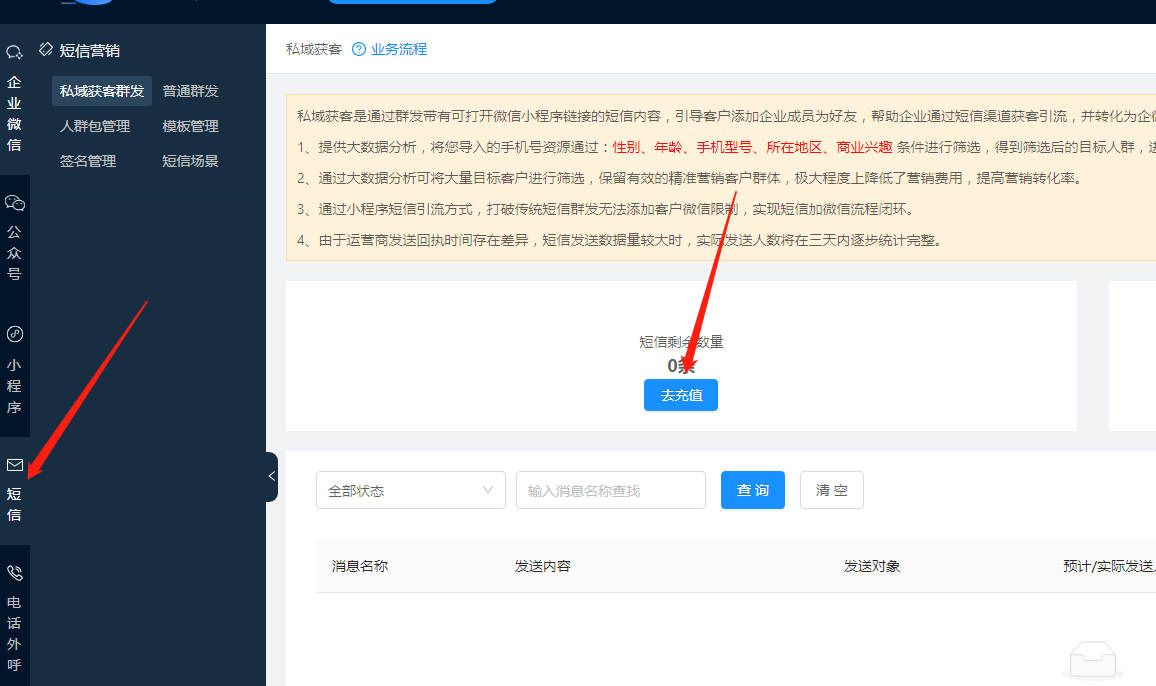Click the empty inbox placeholder icon
Viewport: 1156px width, 686px height.
(1093, 660)
